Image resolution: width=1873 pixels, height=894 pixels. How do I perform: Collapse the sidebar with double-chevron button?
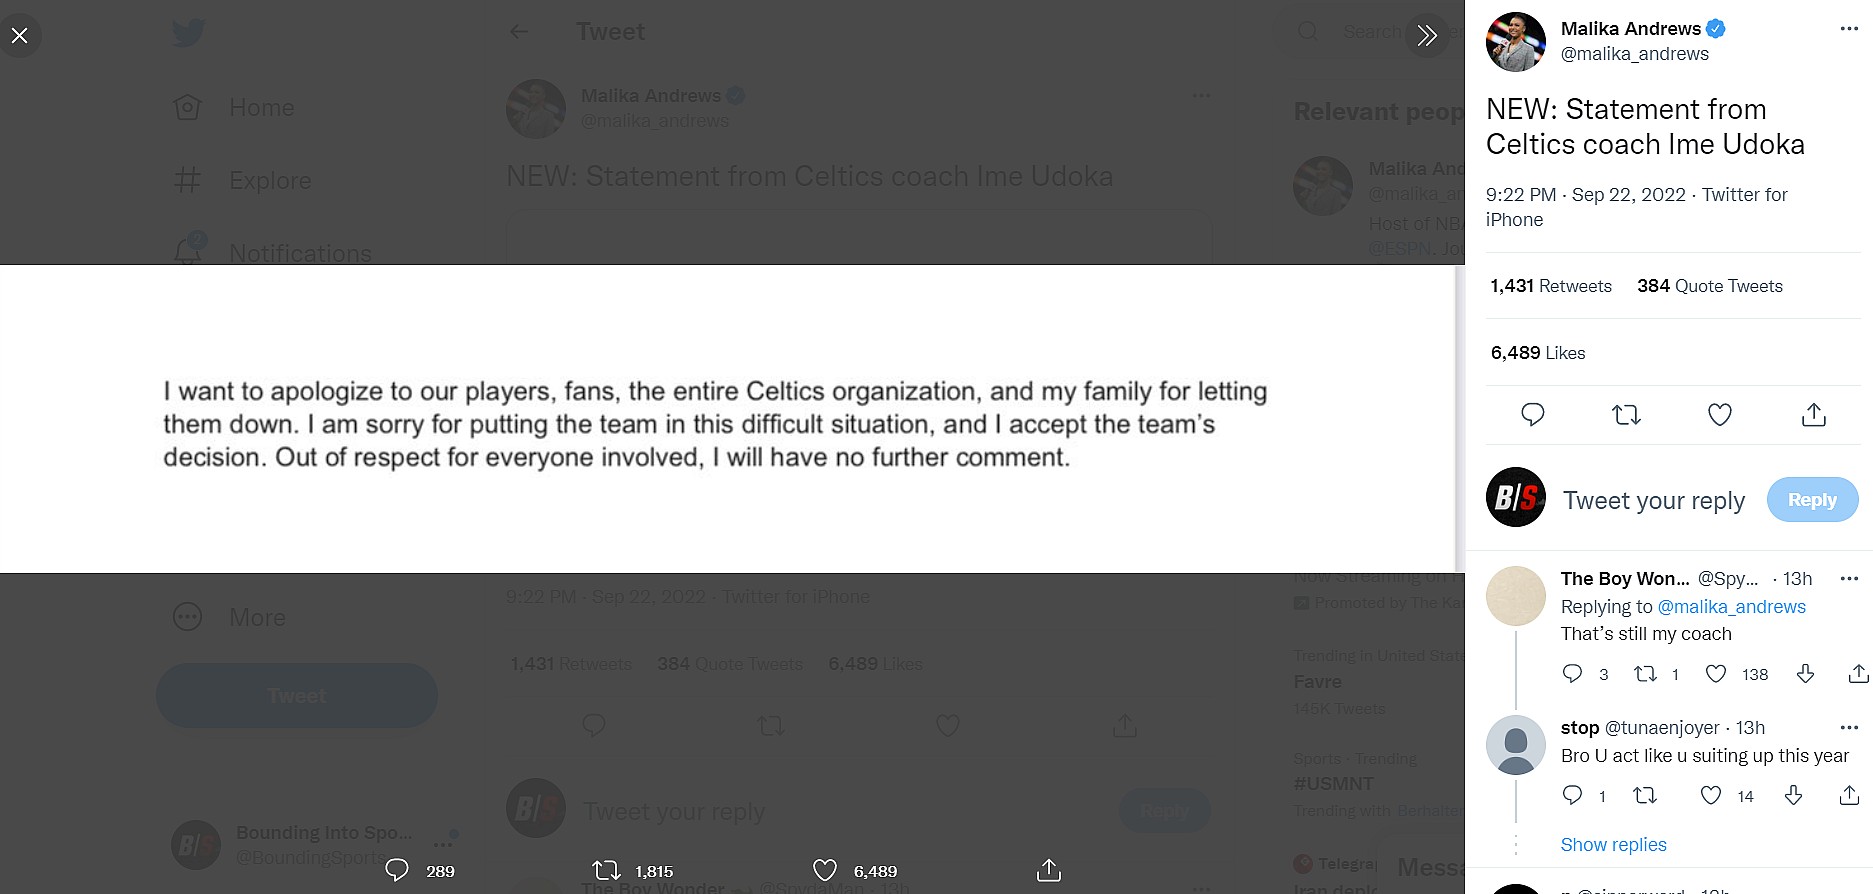pyautogui.click(x=1427, y=36)
